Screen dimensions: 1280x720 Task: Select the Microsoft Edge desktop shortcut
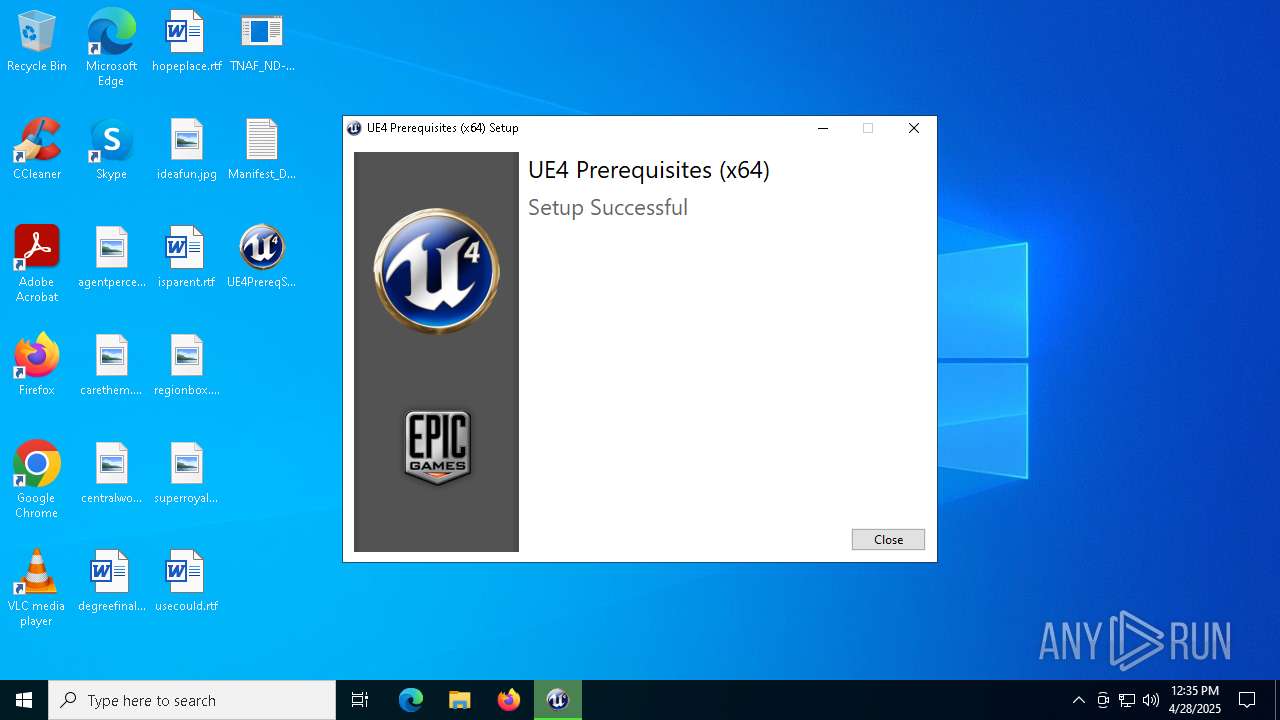point(111,48)
